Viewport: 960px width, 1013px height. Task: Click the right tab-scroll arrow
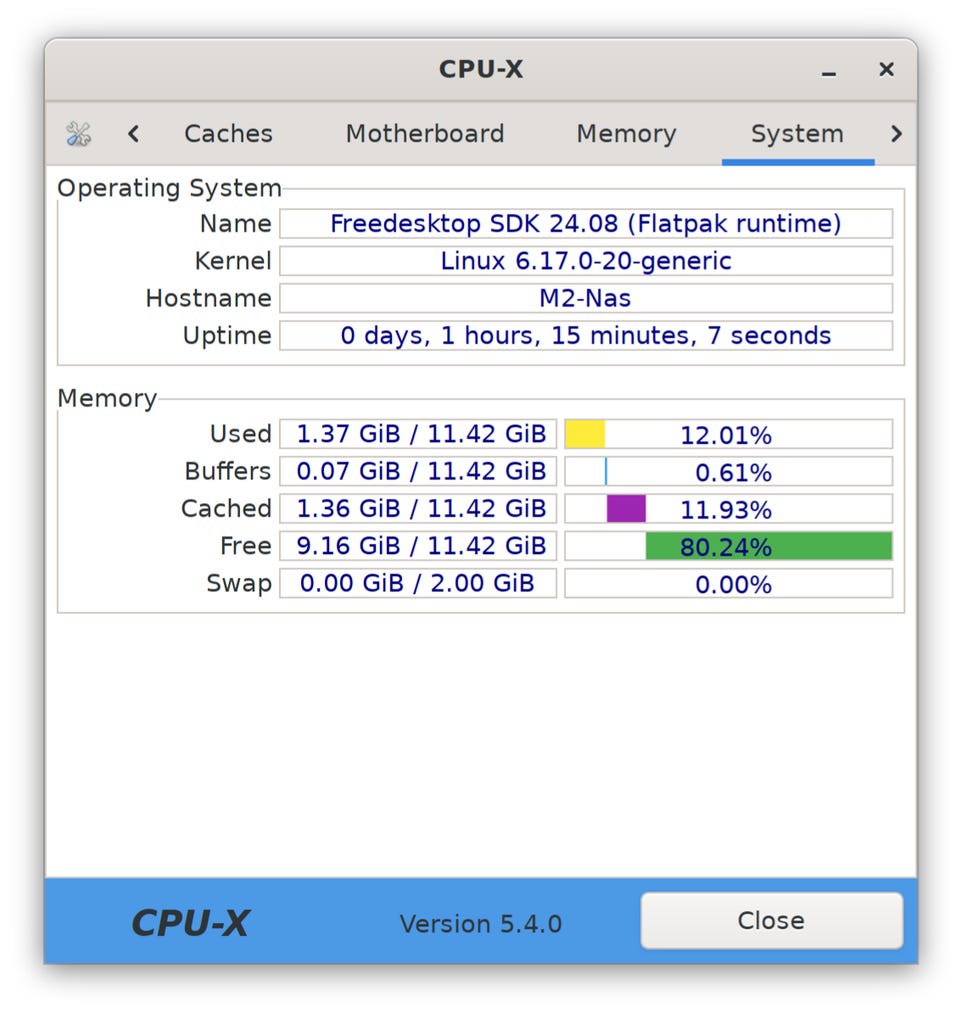point(895,134)
